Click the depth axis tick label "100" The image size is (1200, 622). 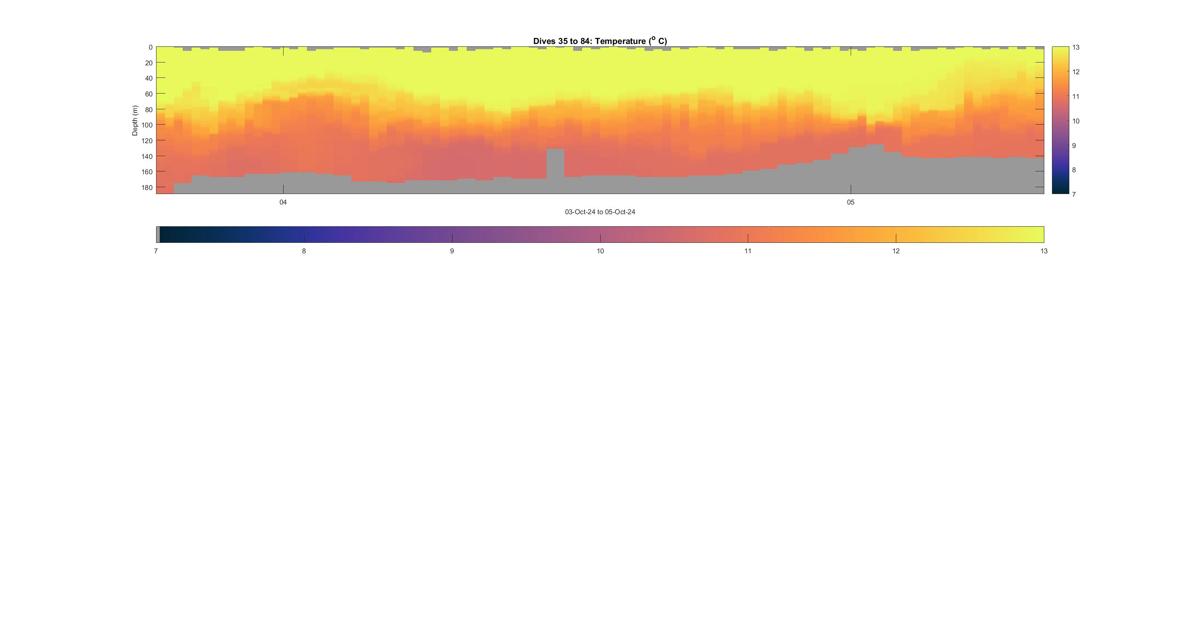pos(146,125)
